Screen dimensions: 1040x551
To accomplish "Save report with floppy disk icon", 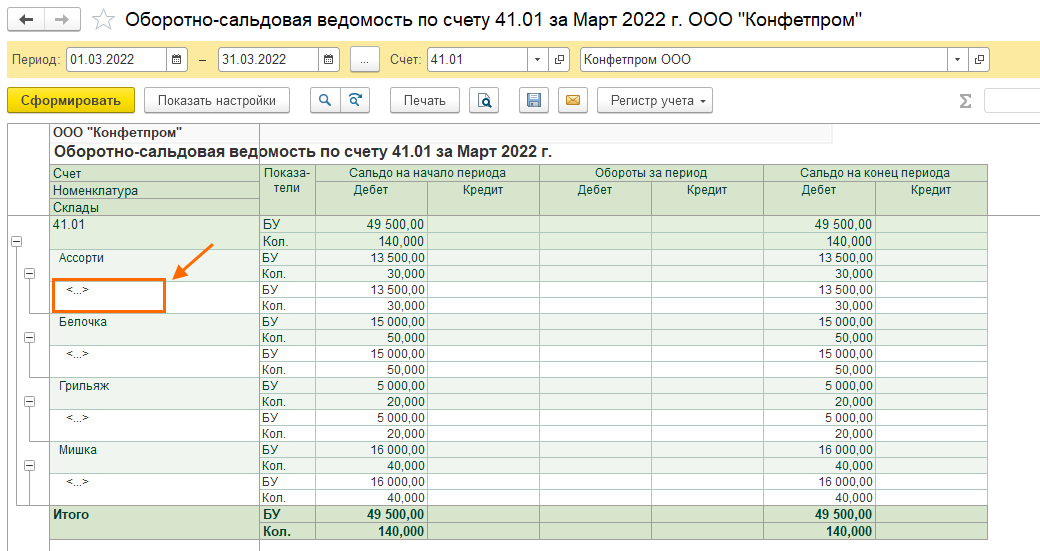I will [534, 101].
